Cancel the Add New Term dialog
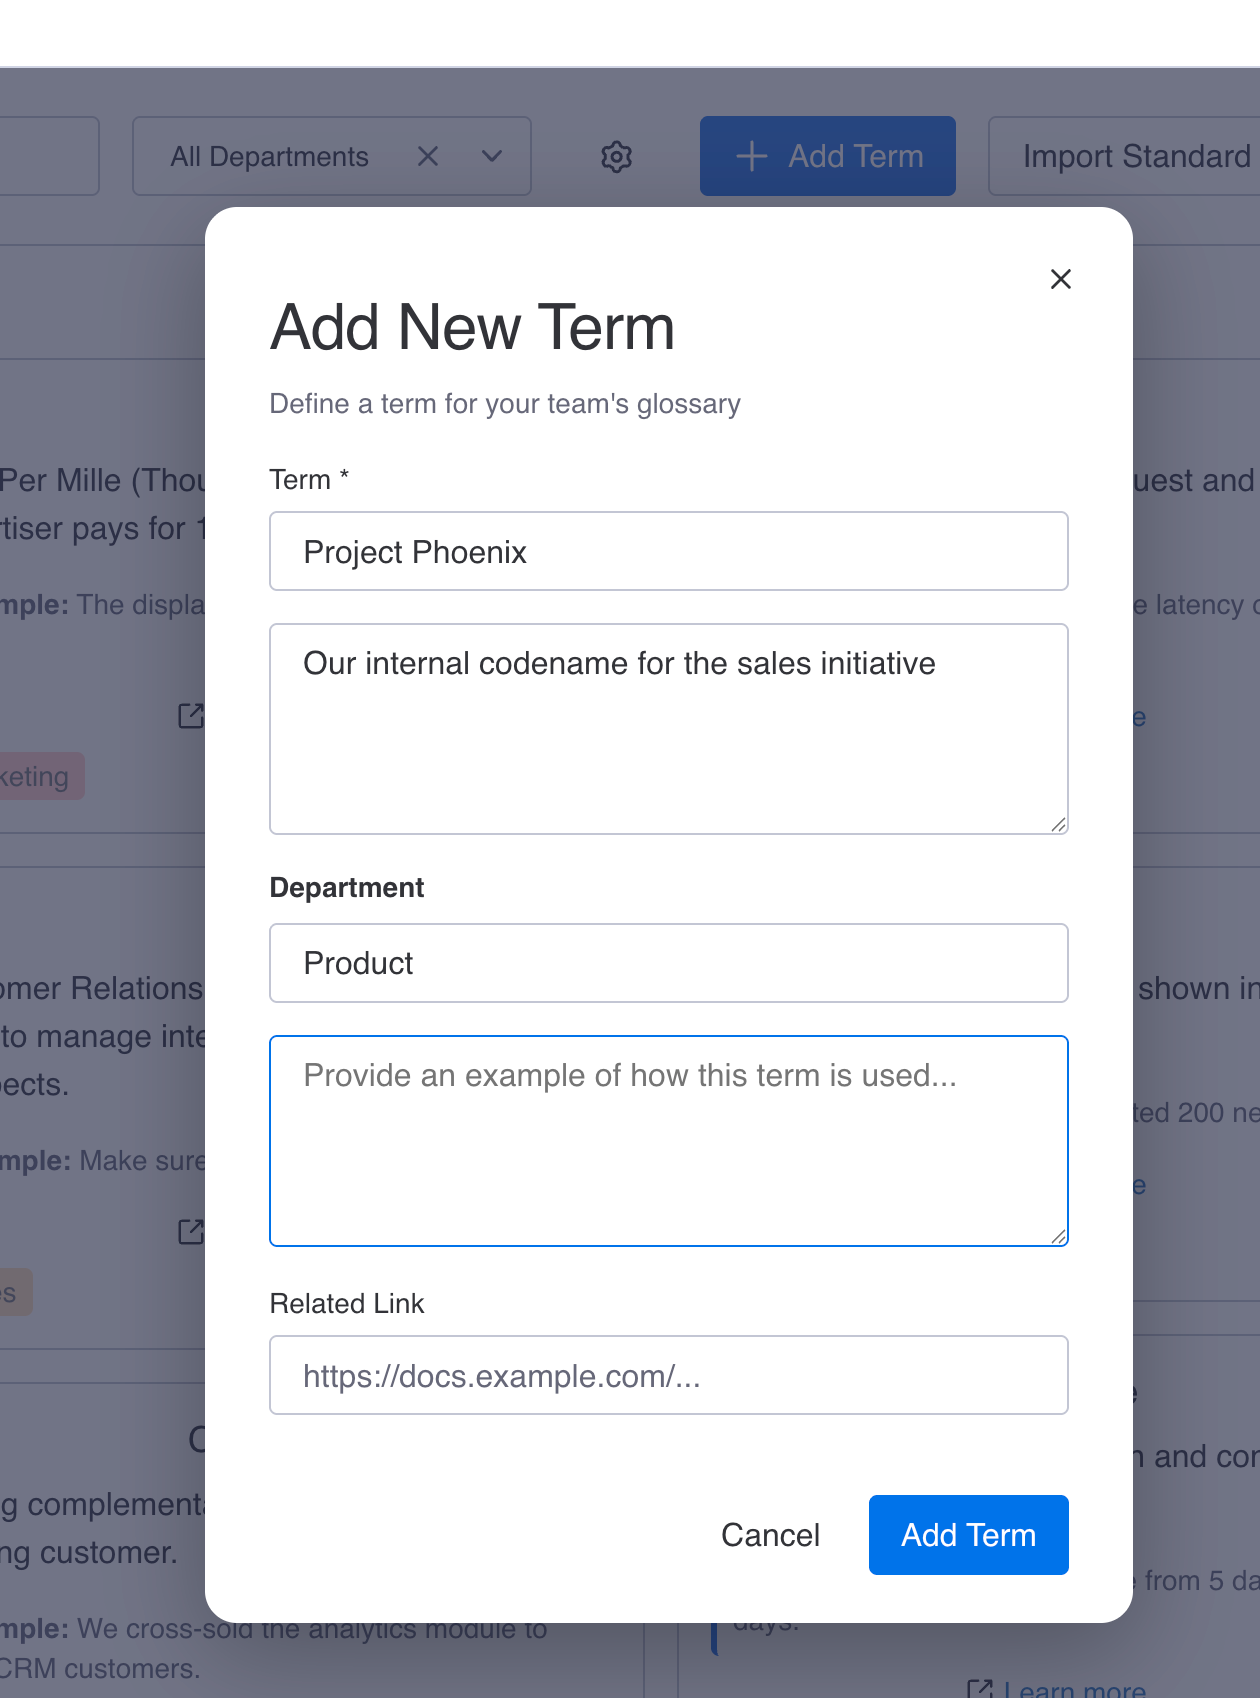1260x1698 pixels. pyautogui.click(x=770, y=1535)
